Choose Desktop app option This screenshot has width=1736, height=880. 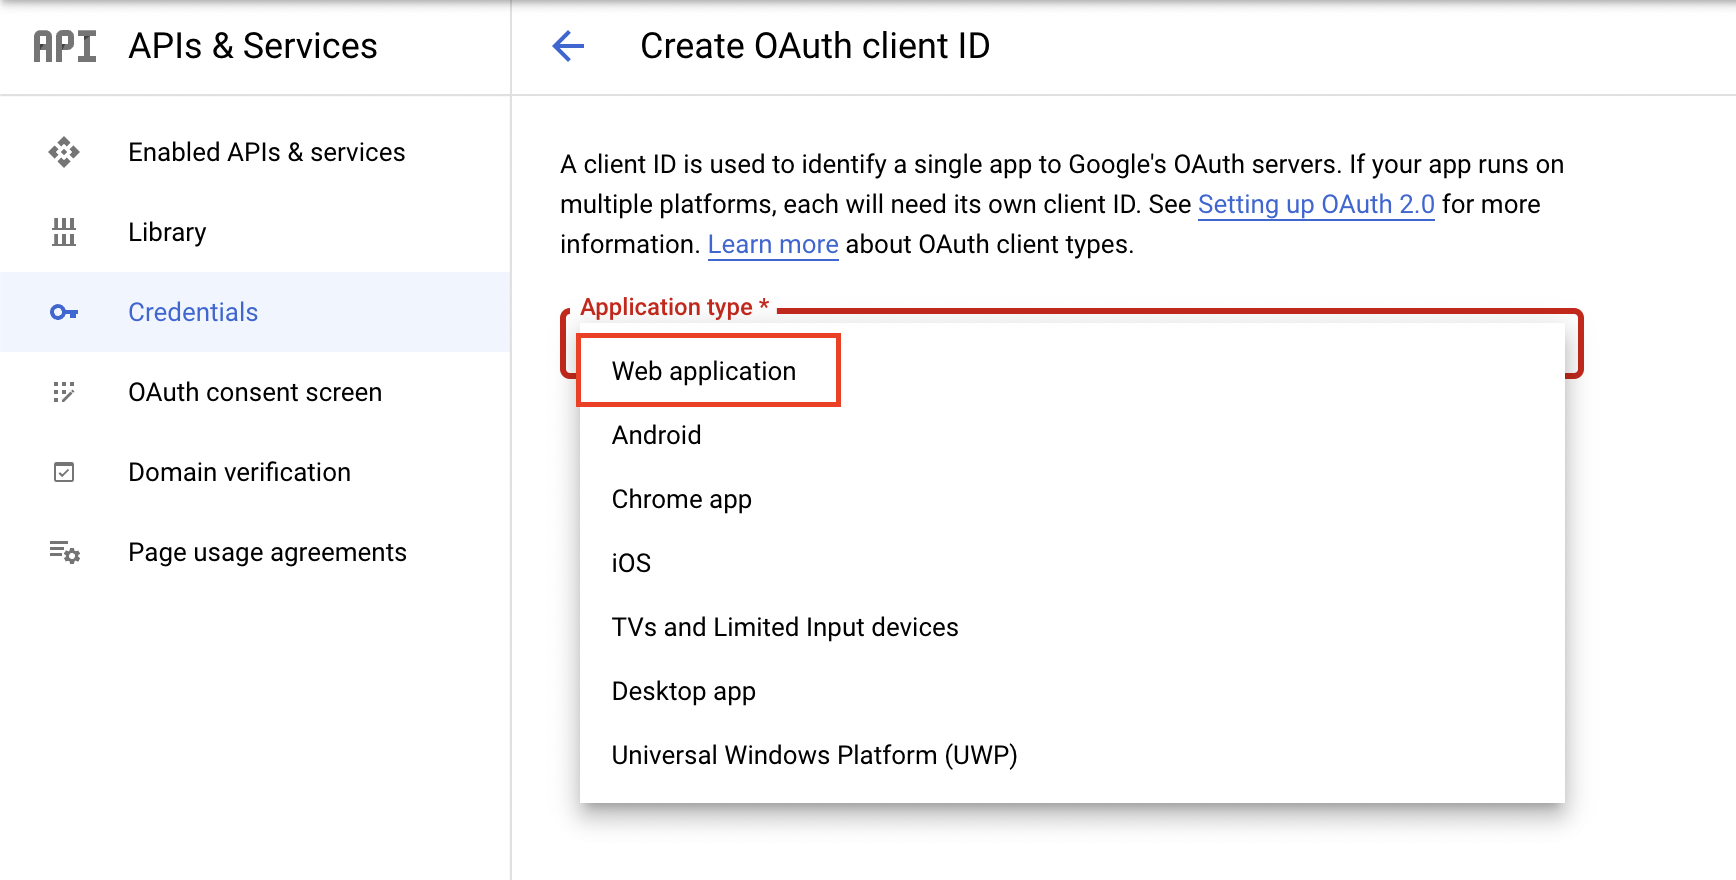1072,691
